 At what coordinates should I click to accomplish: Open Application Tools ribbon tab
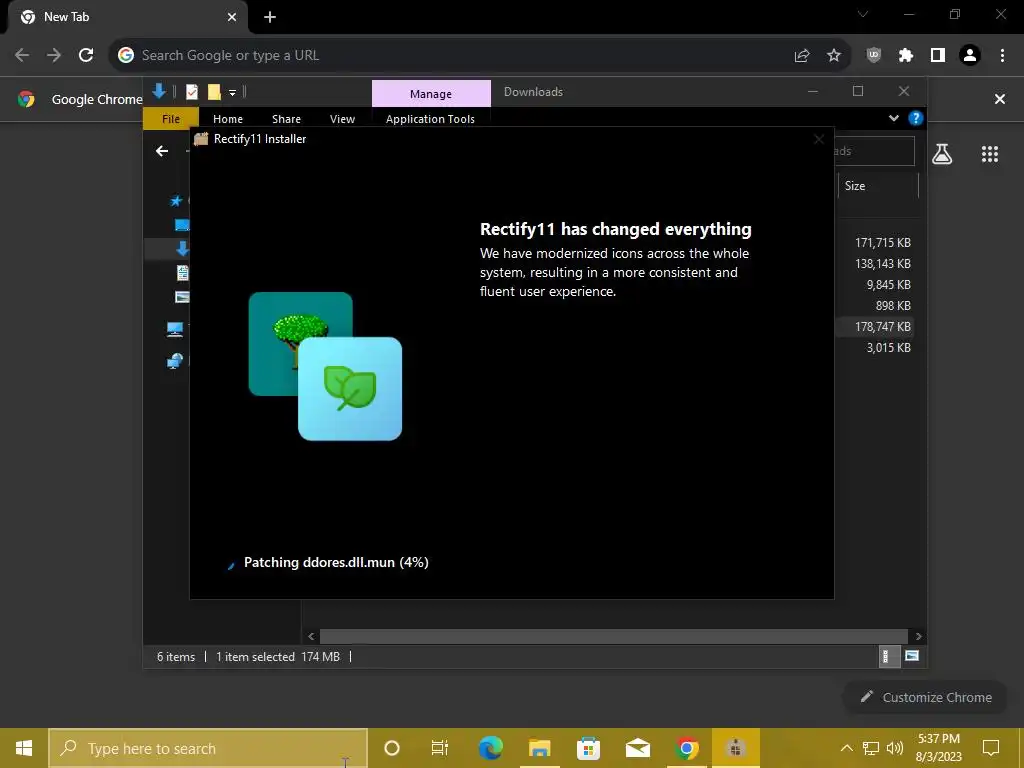point(430,119)
